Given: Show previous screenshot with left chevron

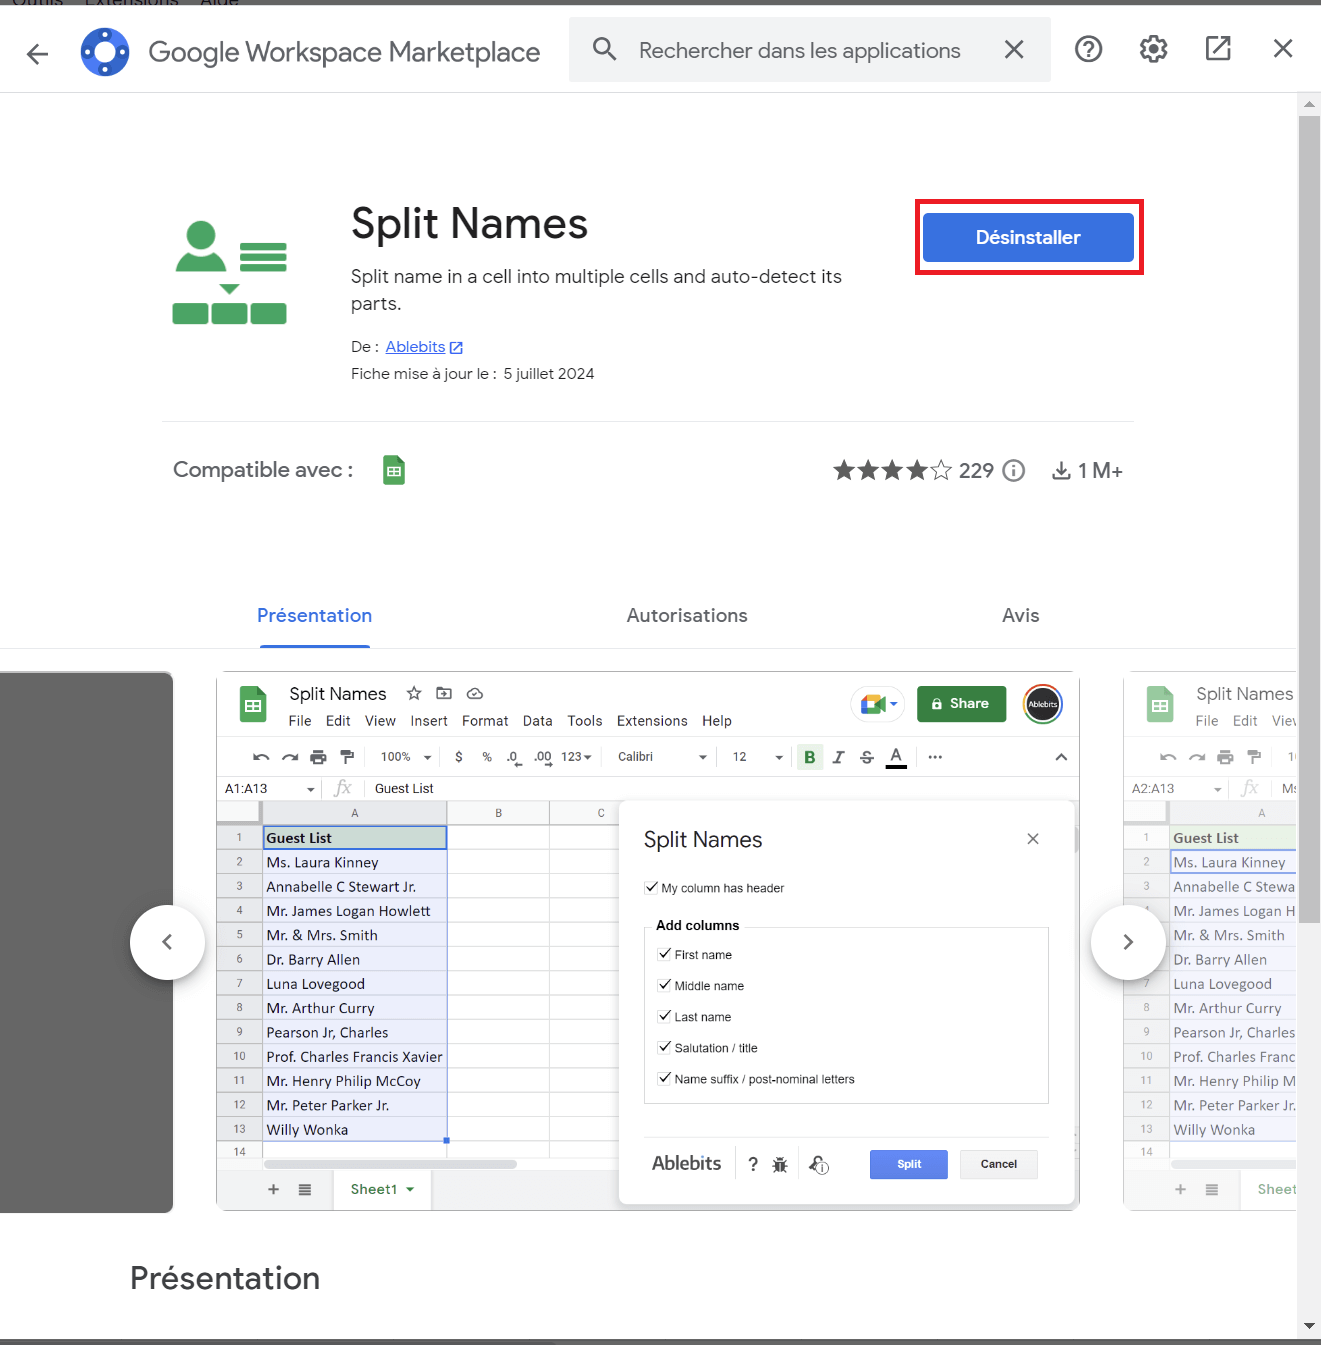Looking at the screenshot, I should point(167,942).
